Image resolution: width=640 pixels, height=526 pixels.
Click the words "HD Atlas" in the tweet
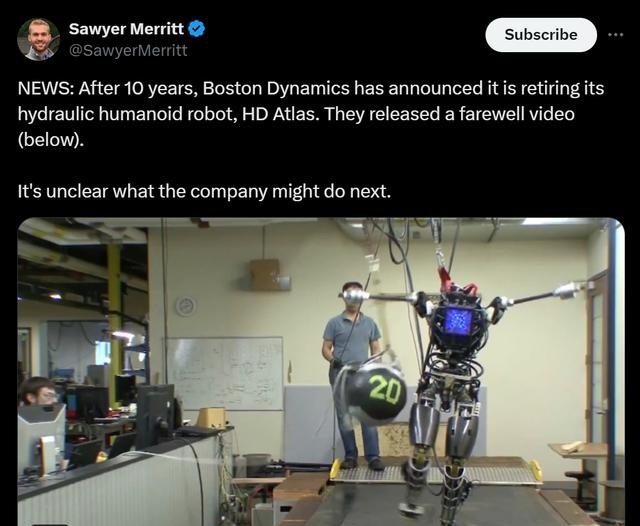click(x=279, y=114)
